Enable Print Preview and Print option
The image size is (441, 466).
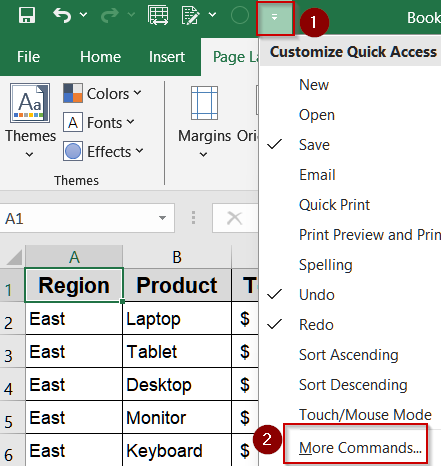coord(351,235)
